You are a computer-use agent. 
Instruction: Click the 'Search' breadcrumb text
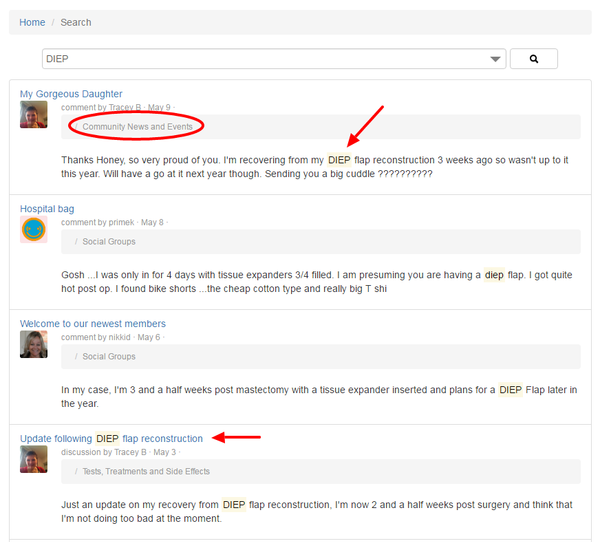tap(76, 22)
